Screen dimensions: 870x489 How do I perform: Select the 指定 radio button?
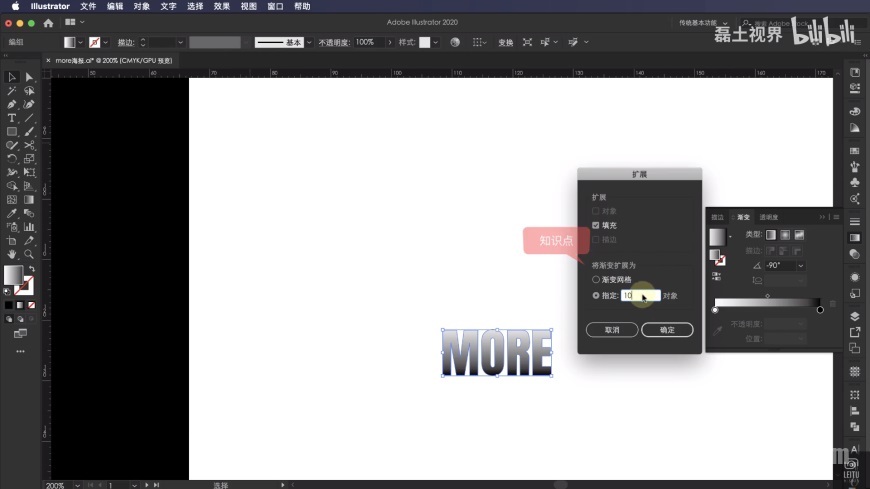click(596, 296)
